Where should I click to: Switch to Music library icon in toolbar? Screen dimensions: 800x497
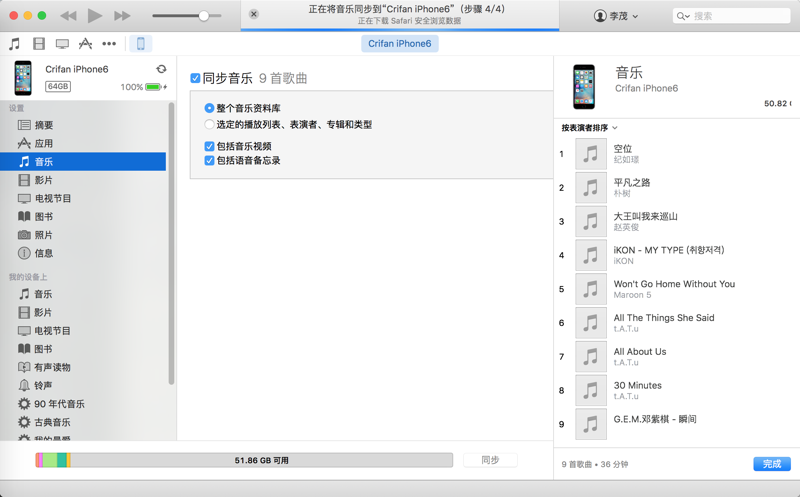click(14, 44)
